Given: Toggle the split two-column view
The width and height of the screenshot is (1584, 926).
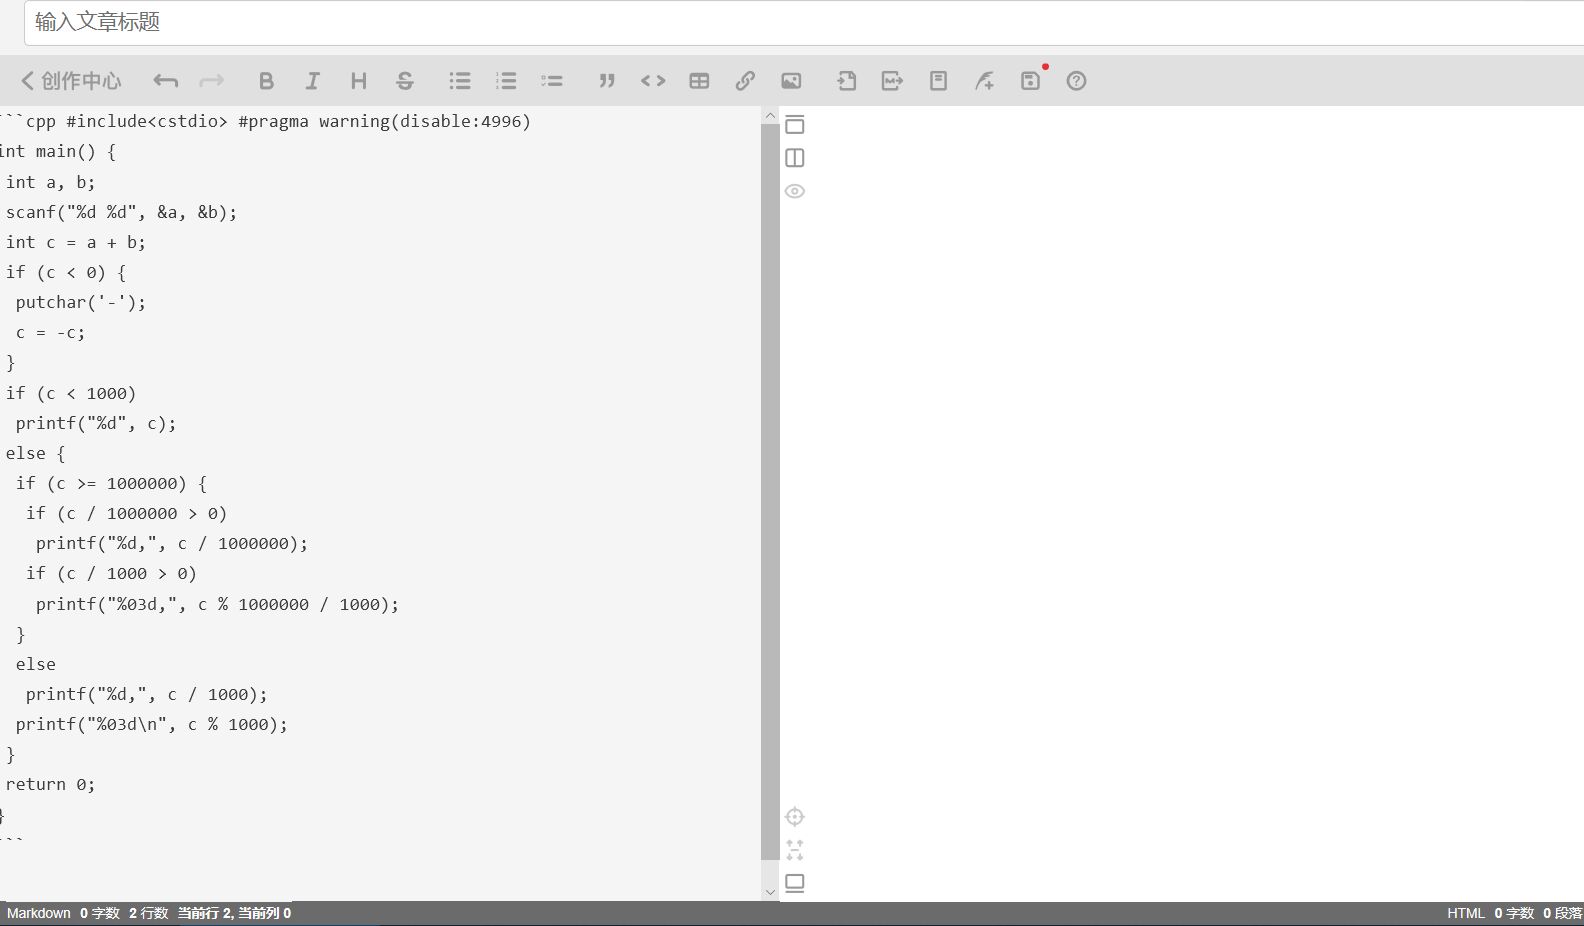Looking at the screenshot, I should pyautogui.click(x=795, y=158).
